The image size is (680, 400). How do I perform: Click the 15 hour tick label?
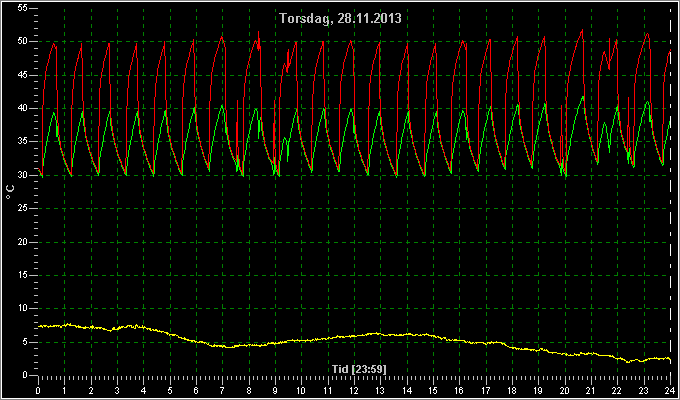pos(433,390)
